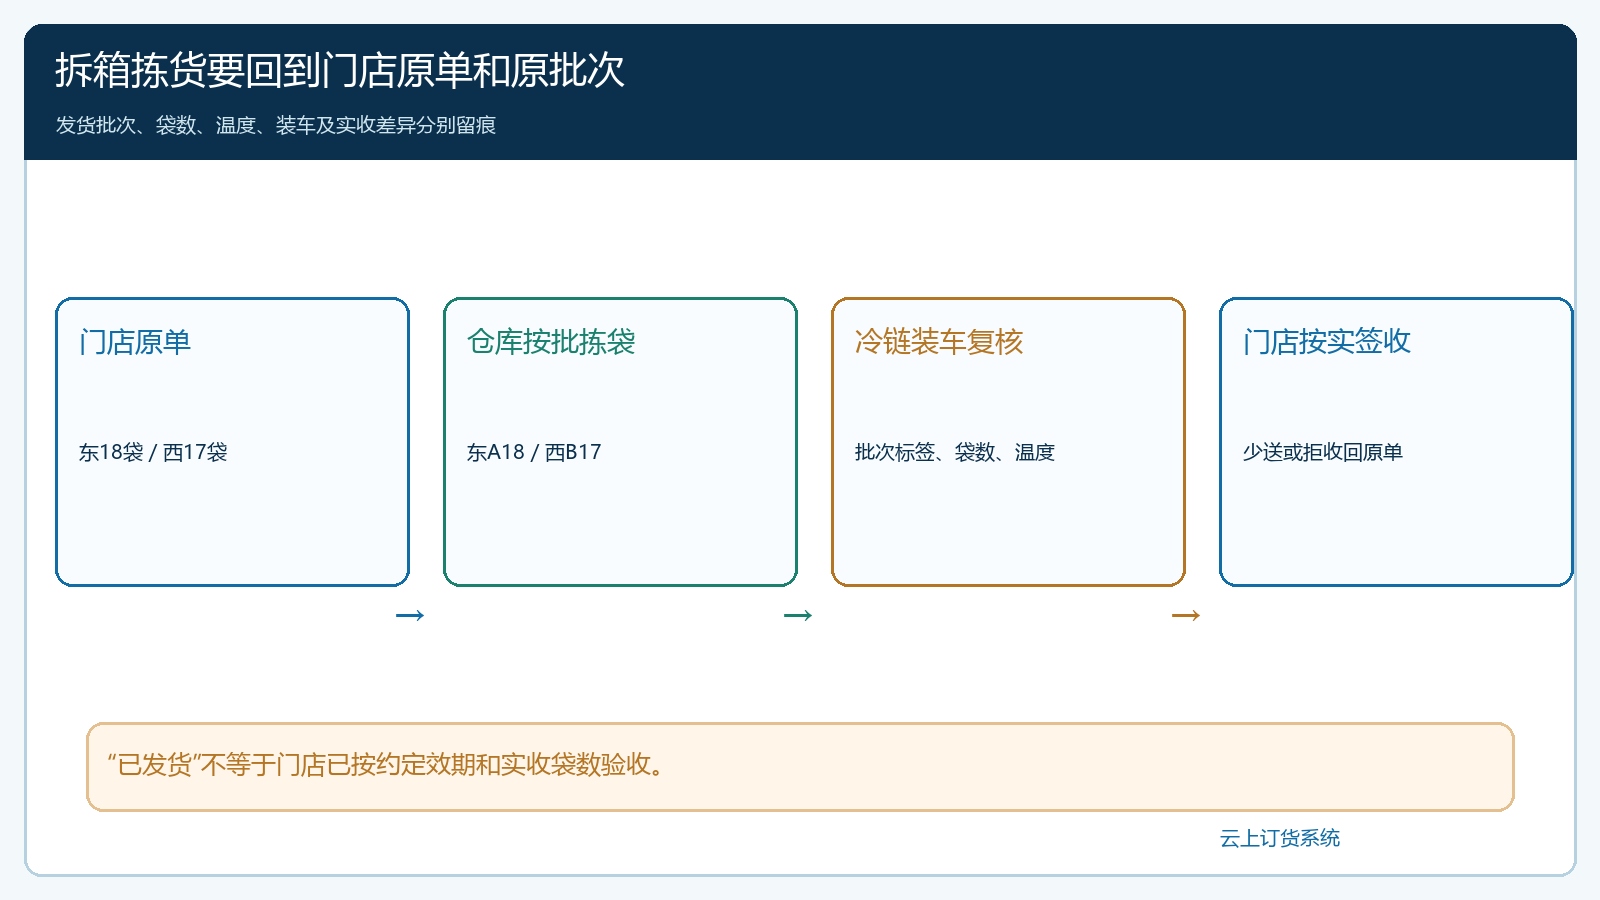Image resolution: width=1600 pixels, height=900 pixels.
Task: Click the text 少送或拒收回原单
Action: click(x=1323, y=452)
